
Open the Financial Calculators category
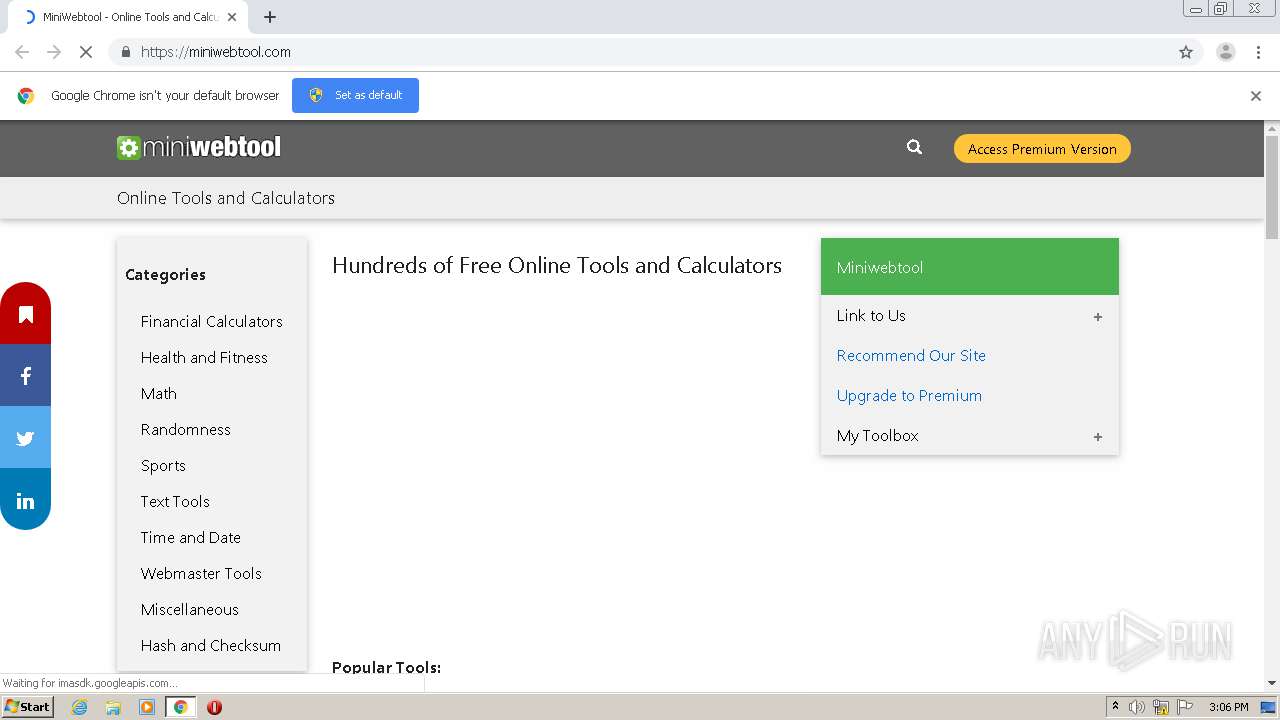pyautogui.click(x=212, y=322)
